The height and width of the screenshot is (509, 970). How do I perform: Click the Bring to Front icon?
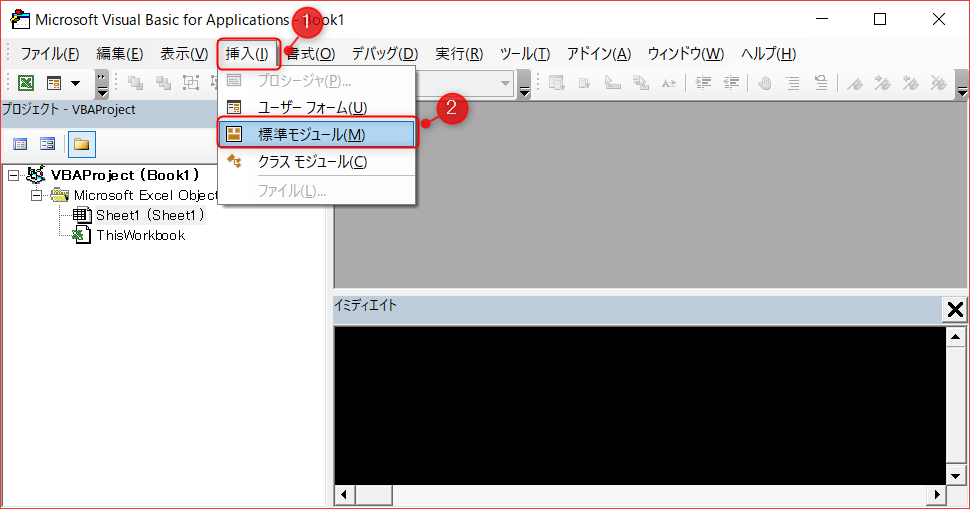click(135, 83)
